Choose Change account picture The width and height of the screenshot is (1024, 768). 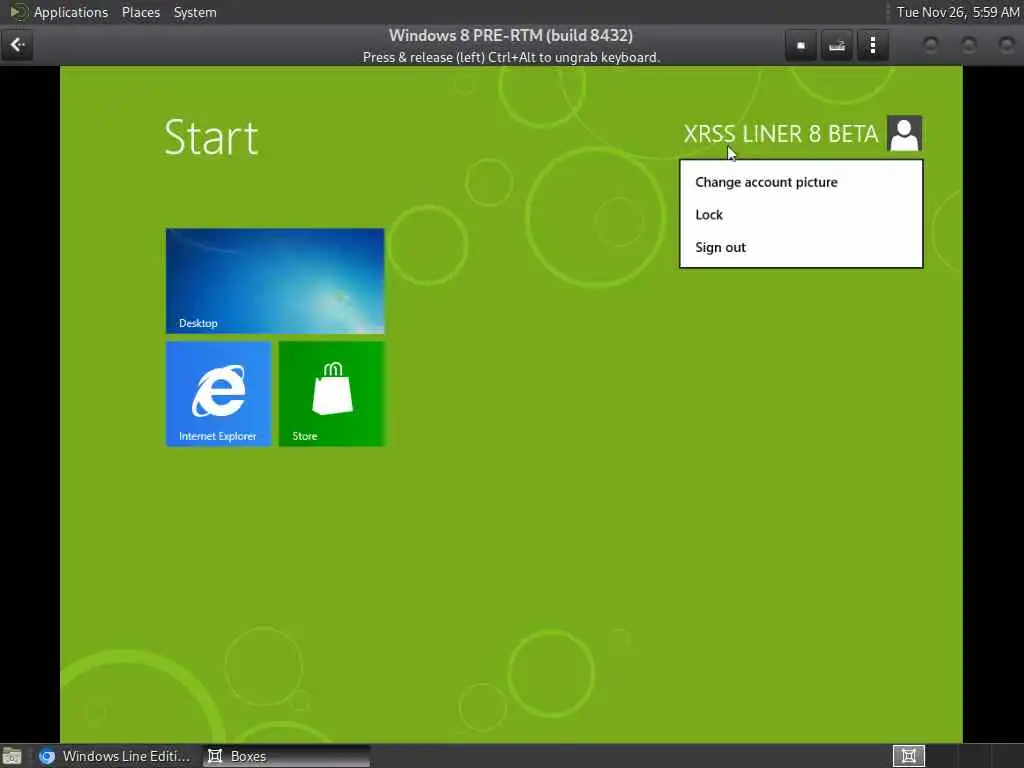(x=766, y=182)
